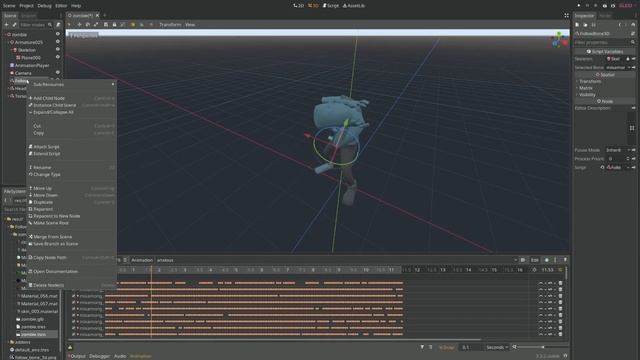This screenshot has height=360, width=640.
Task: Click the search icon in Filter nodes
Action: (x=50, y=25)
